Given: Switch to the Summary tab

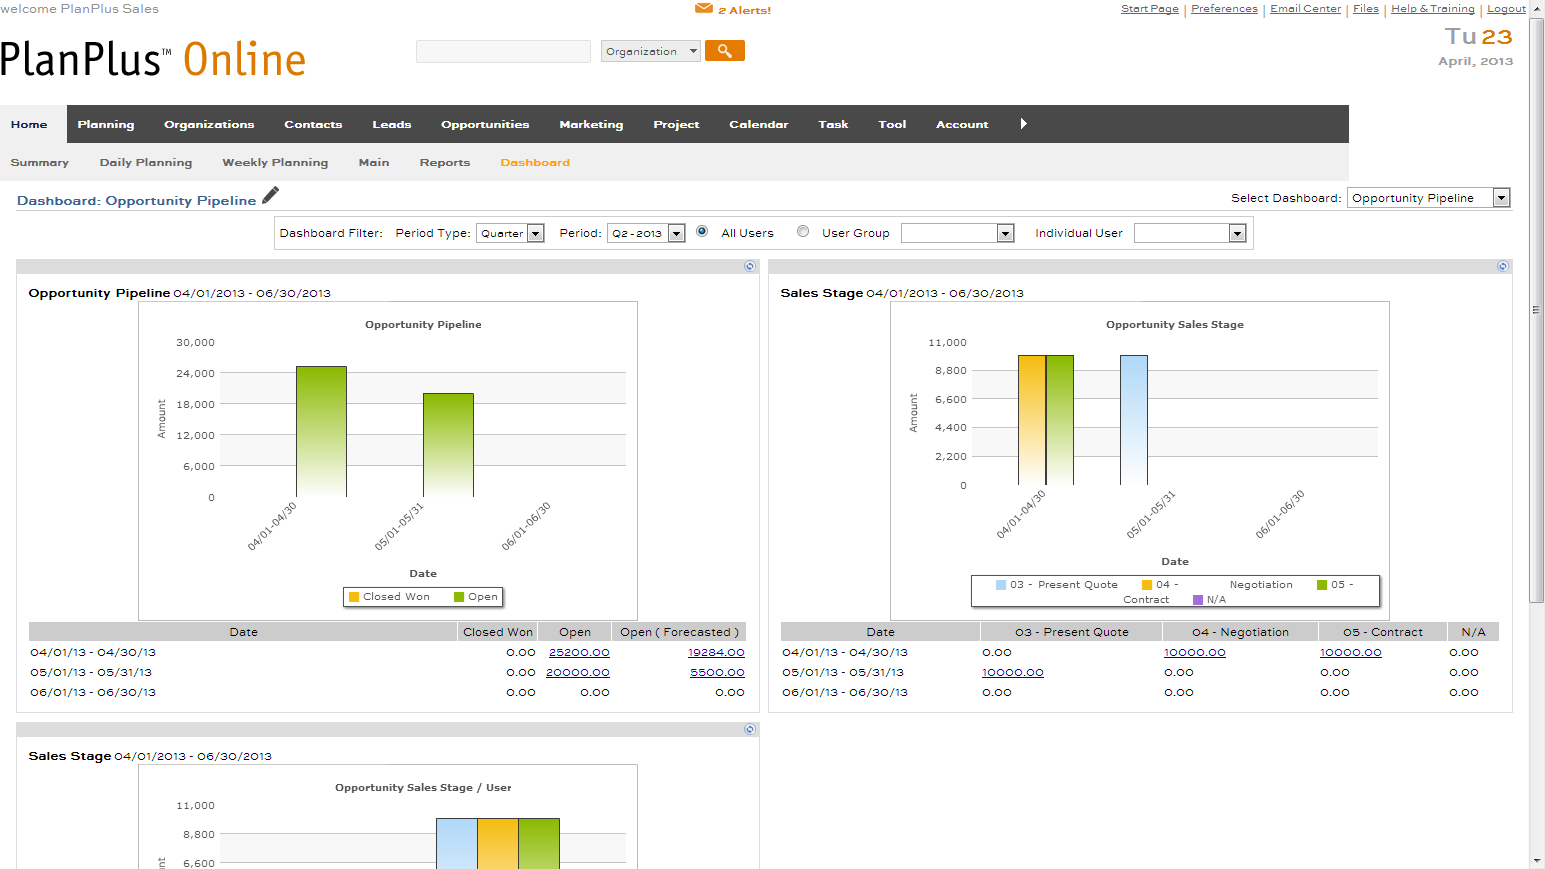Looking at the screenshot, I should click(40, 162).
